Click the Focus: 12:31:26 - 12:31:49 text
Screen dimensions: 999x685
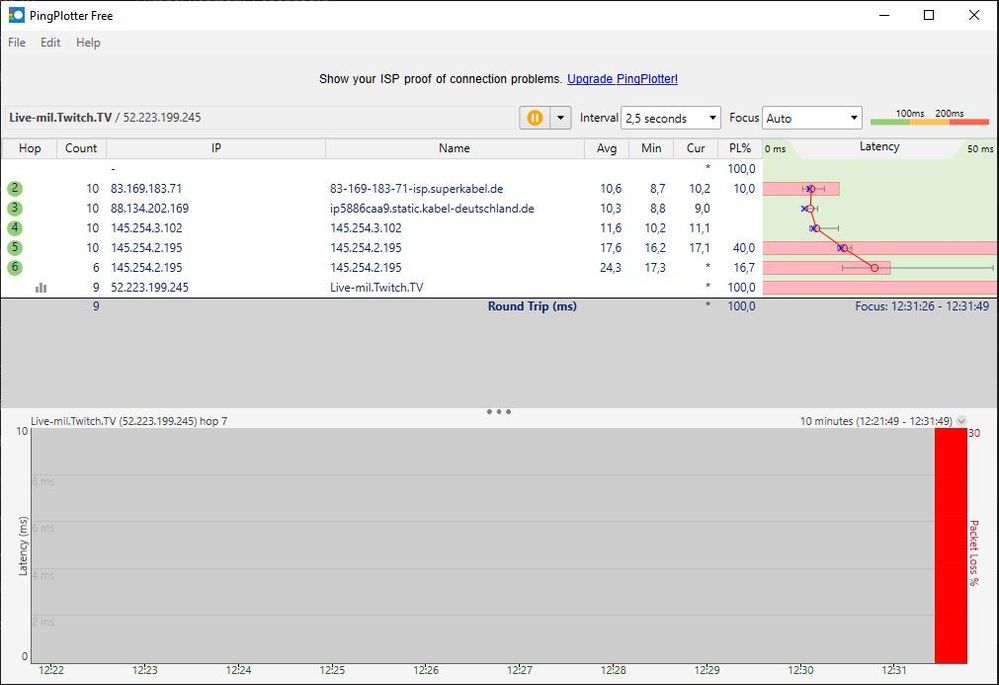click(922, 306)
